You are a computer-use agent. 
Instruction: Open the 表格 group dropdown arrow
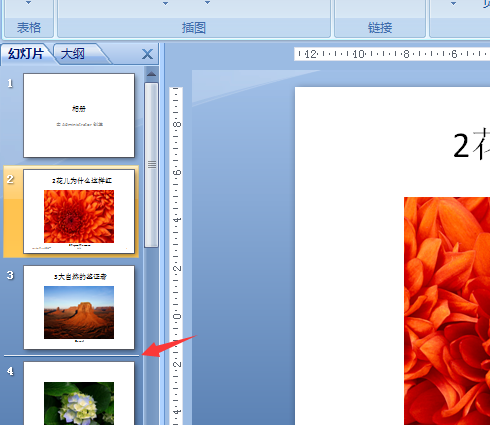[29, 3]
